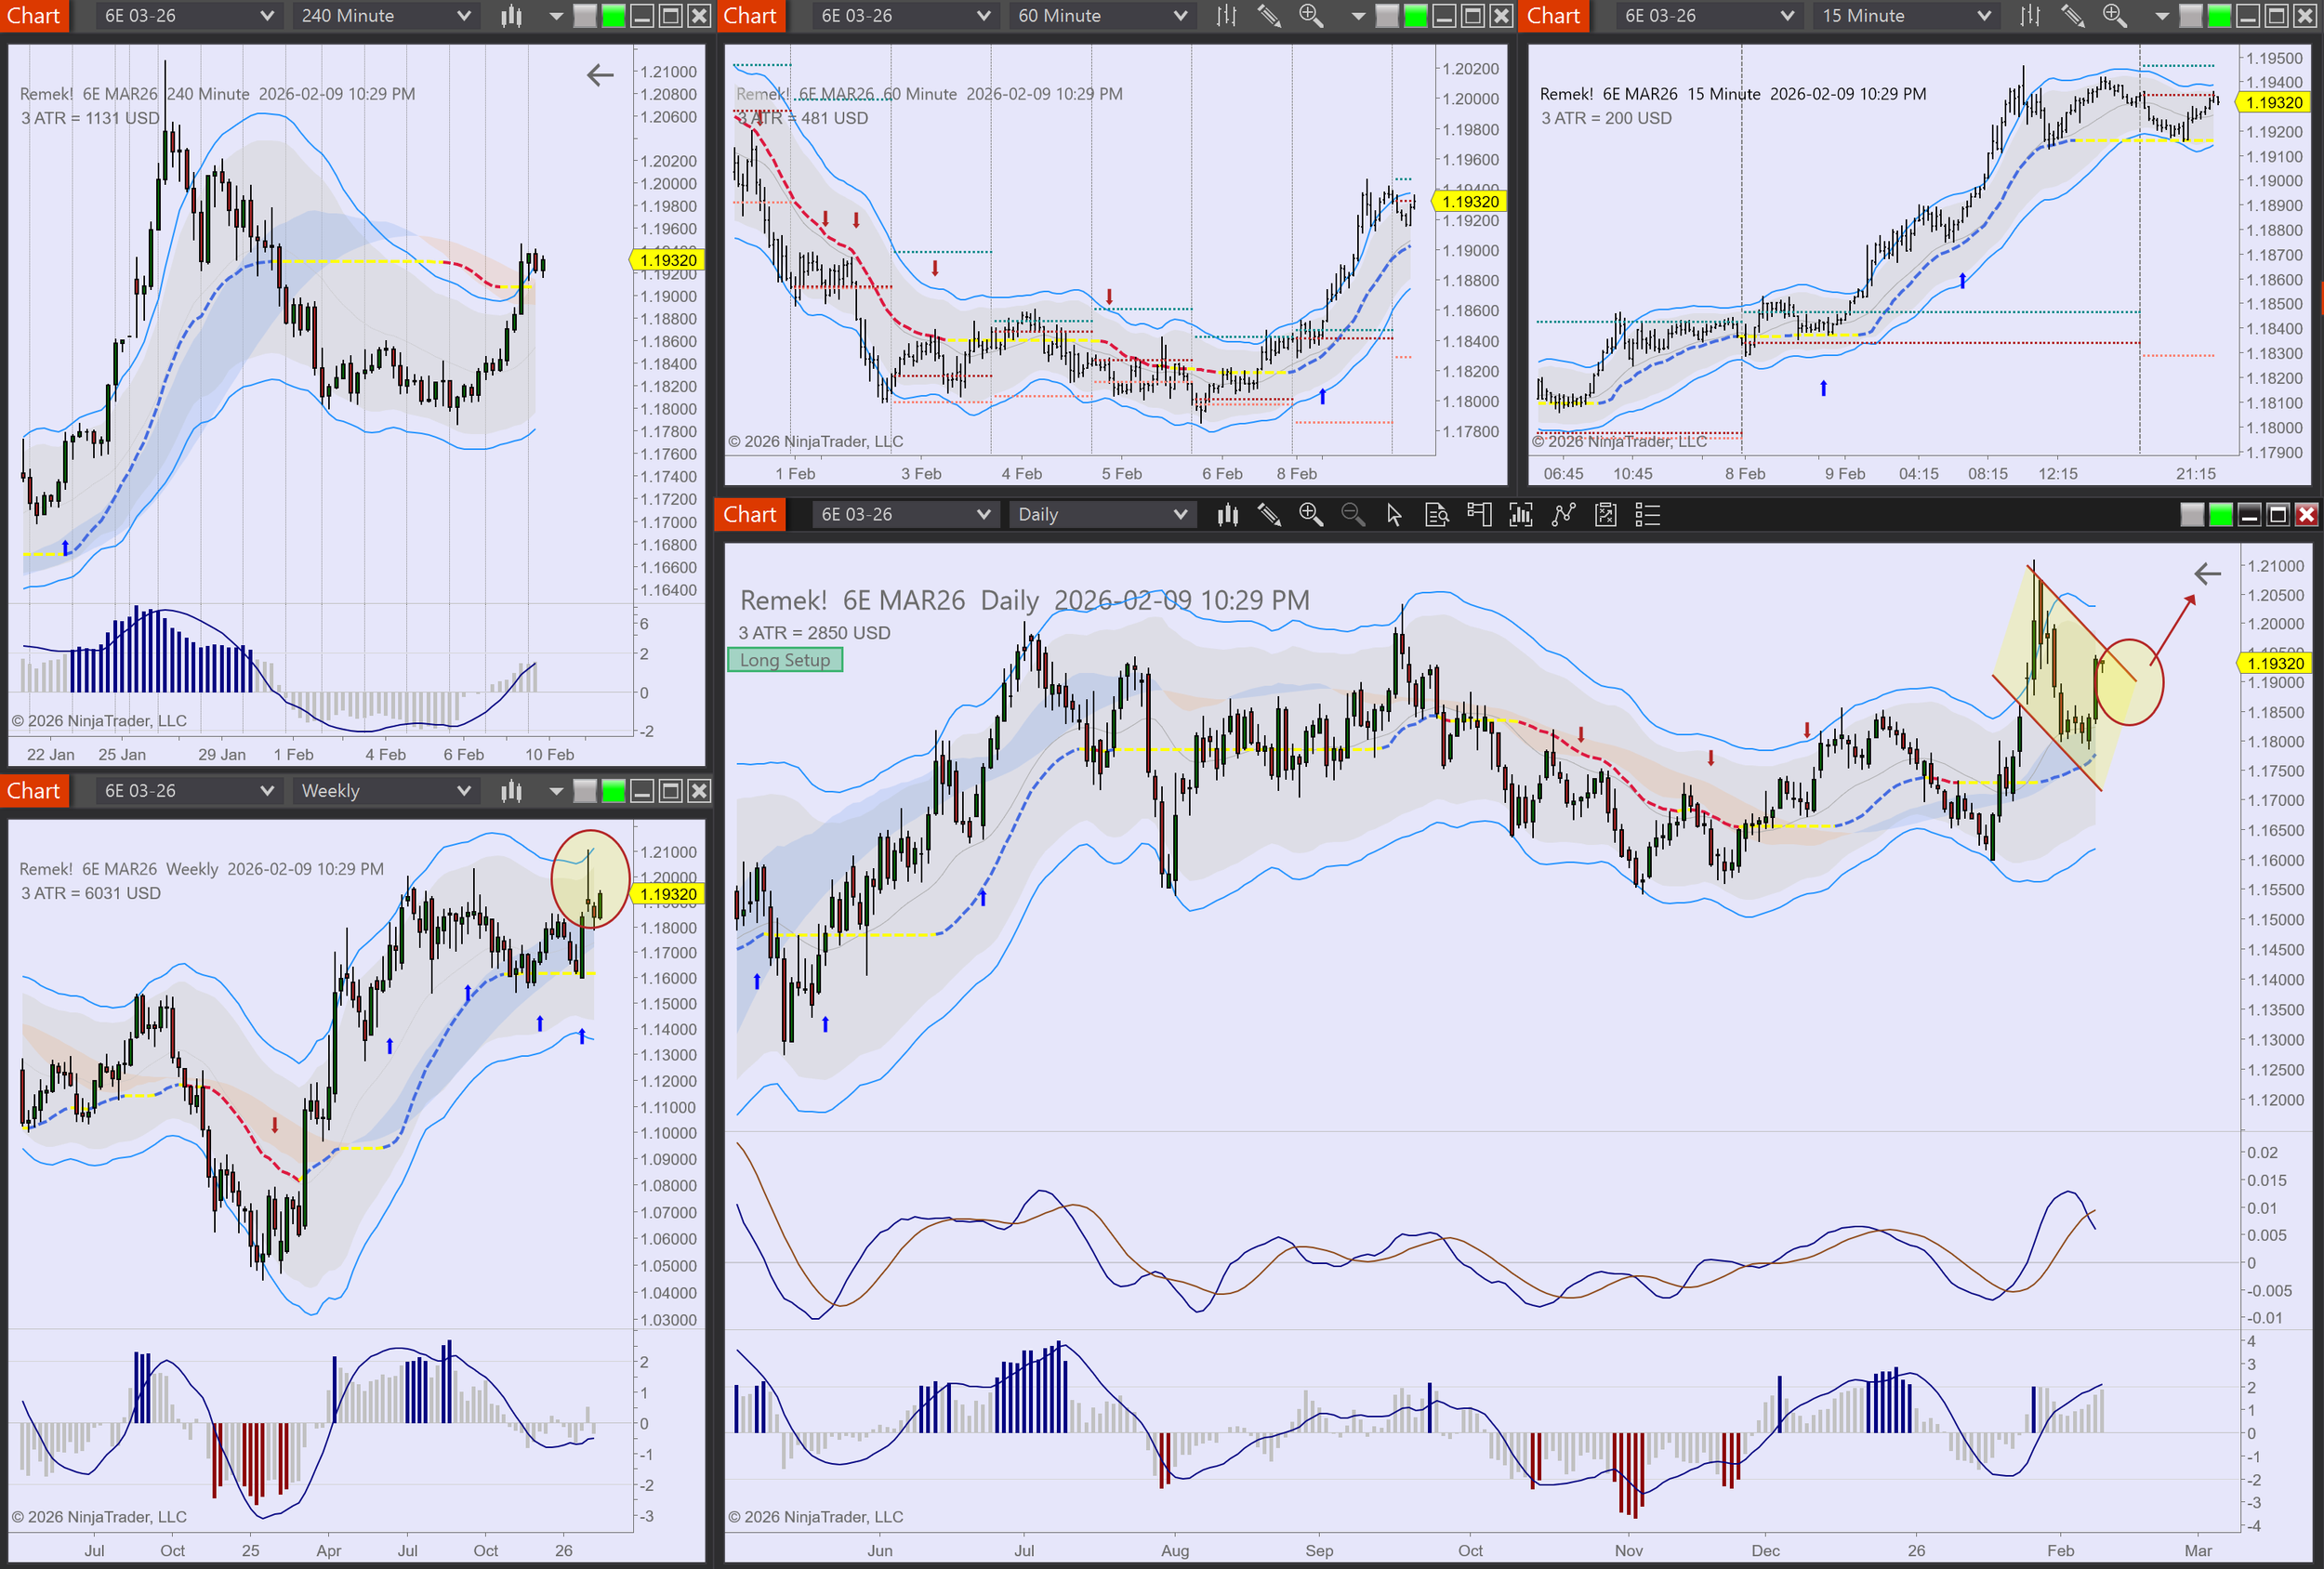Click Chart tab of 60 Minute window
Image resolution: width=2324 pixels, height=1569 pixels.
[750, 16]
